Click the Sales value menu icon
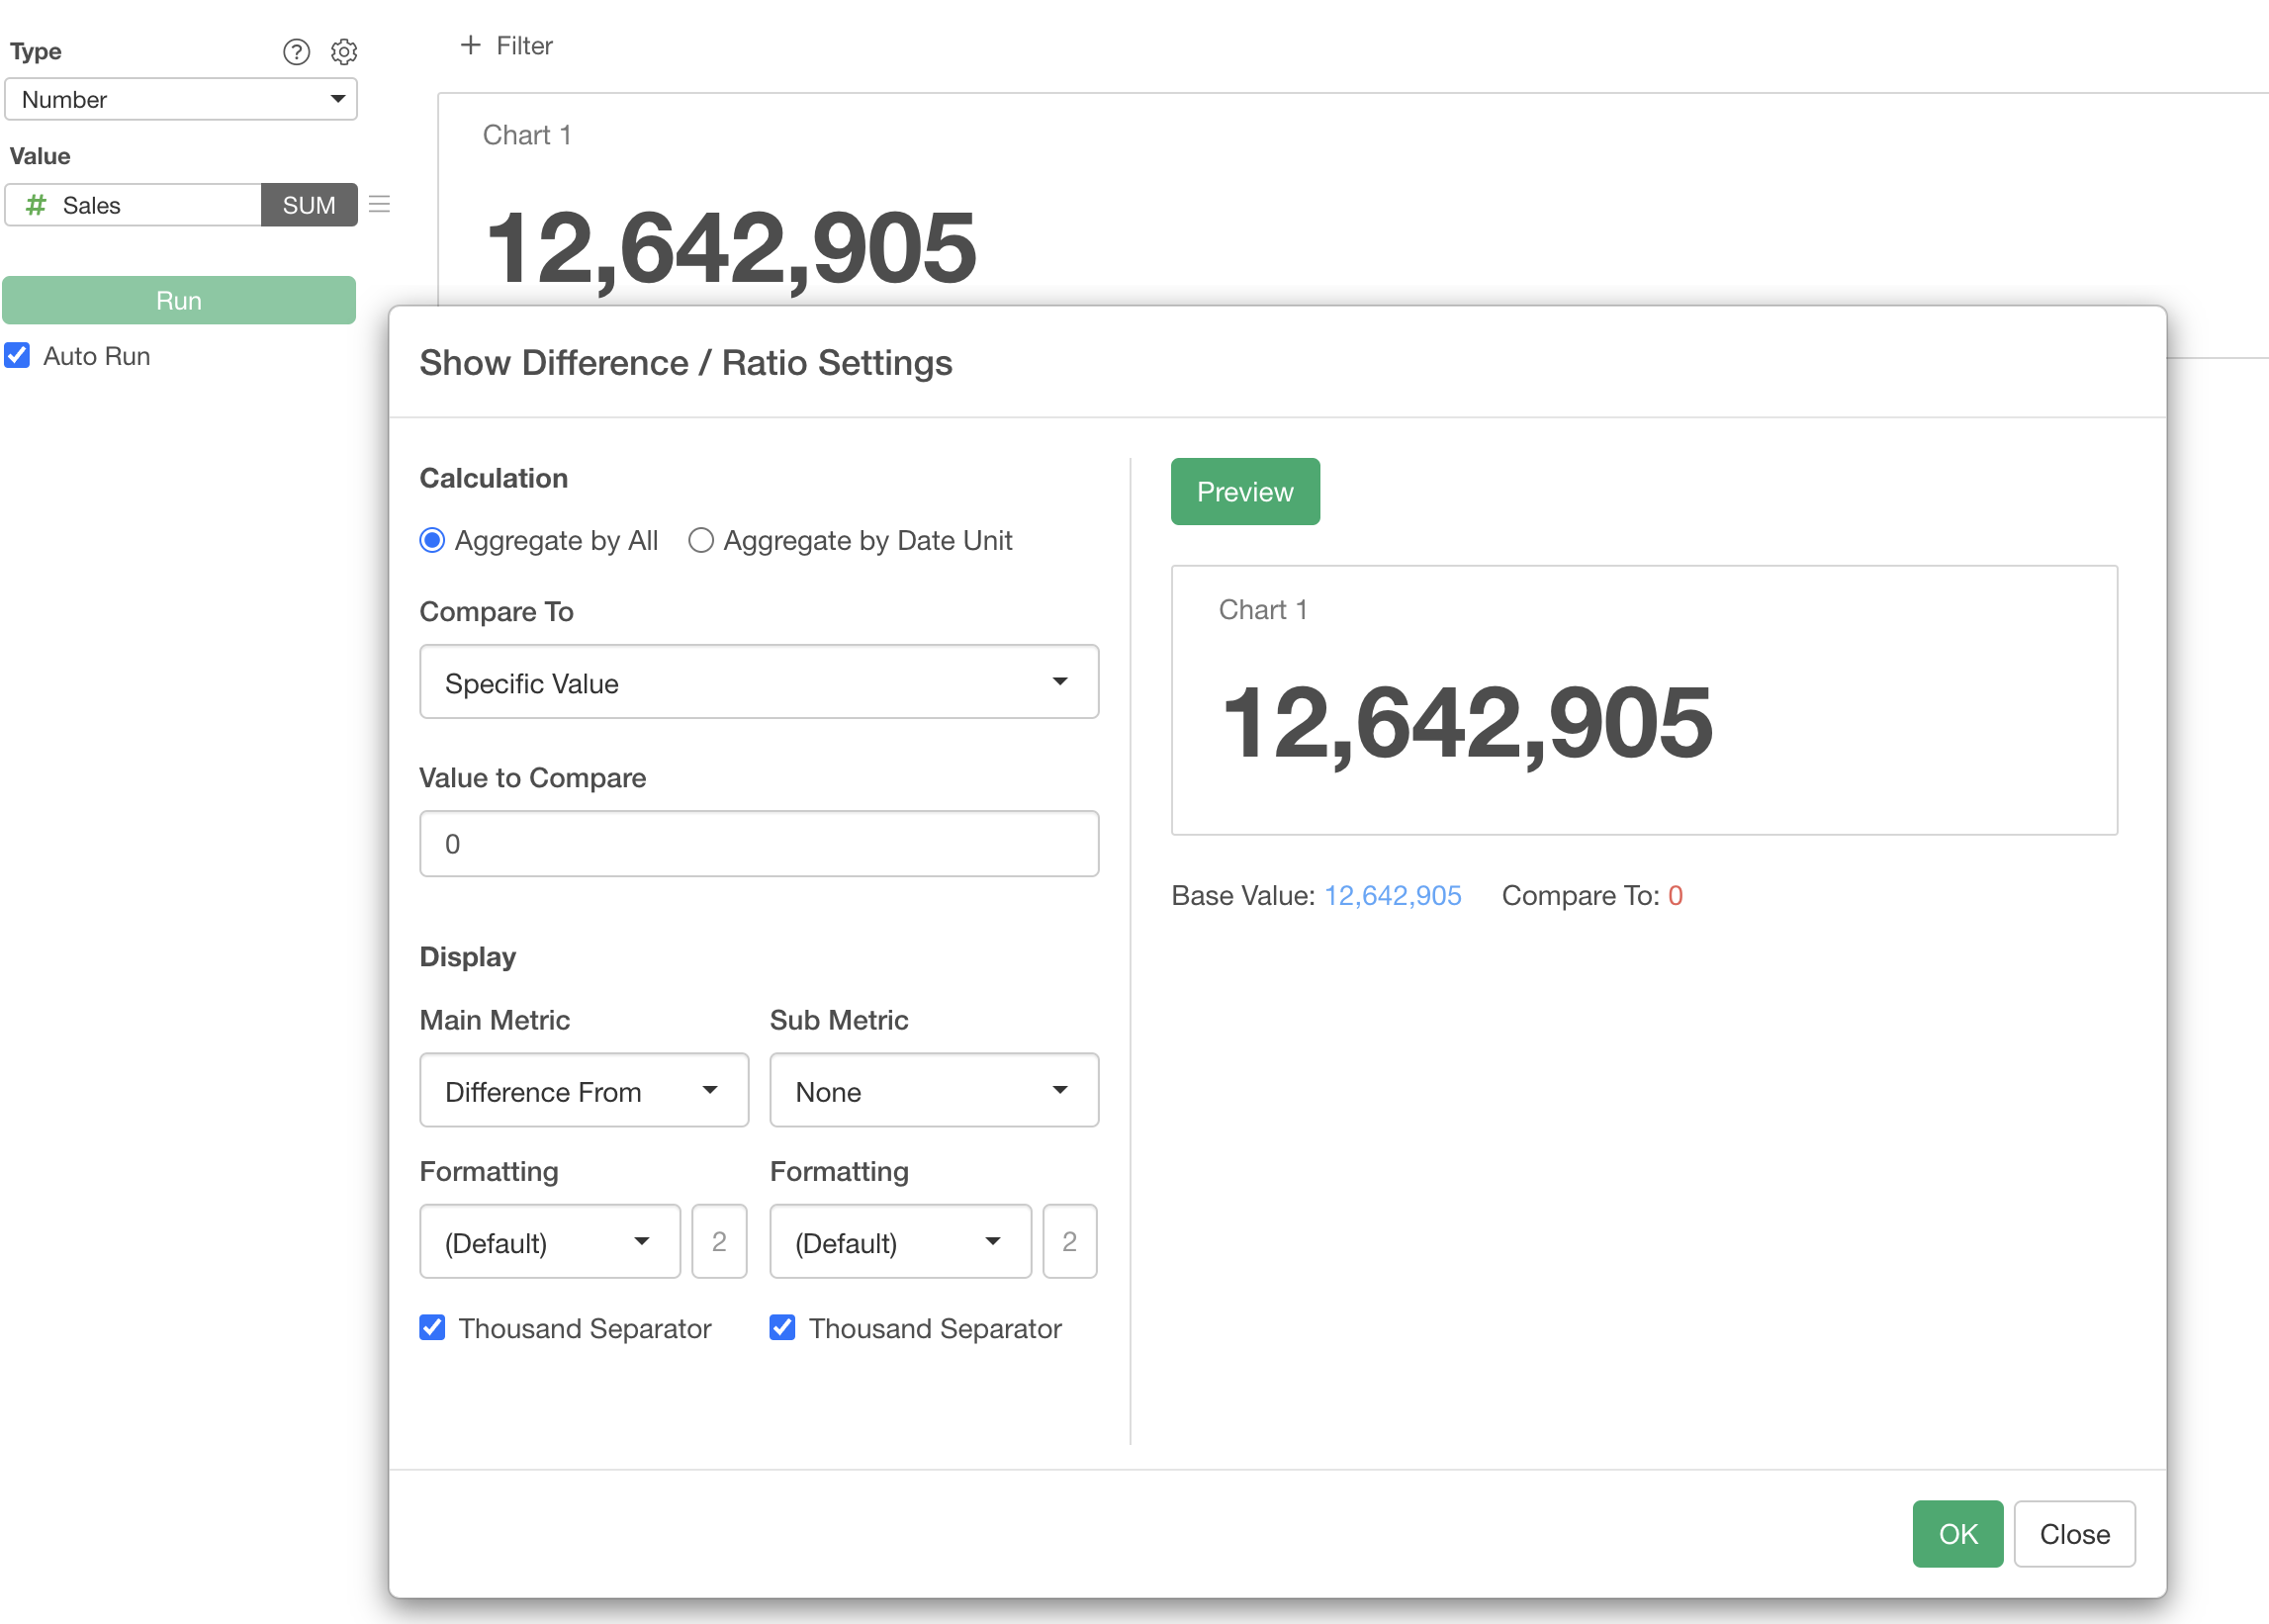2269x1624 pixels. pyautogui.click(x=379, y=204)
